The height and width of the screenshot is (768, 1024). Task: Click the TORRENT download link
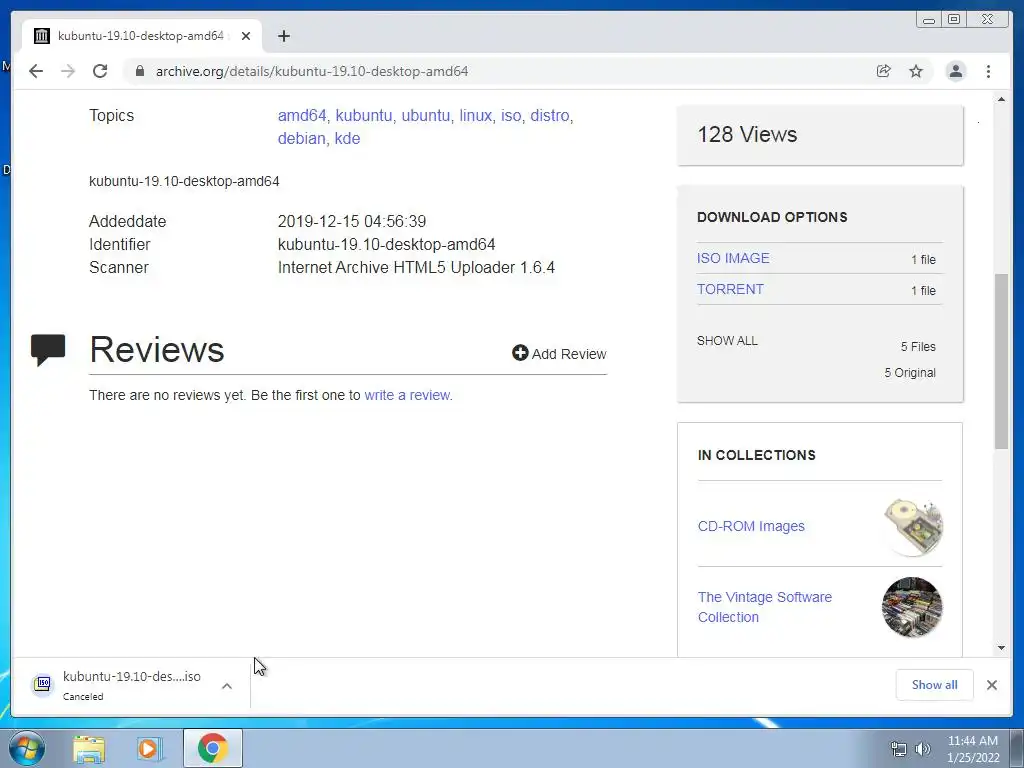[x=730, y=289]
